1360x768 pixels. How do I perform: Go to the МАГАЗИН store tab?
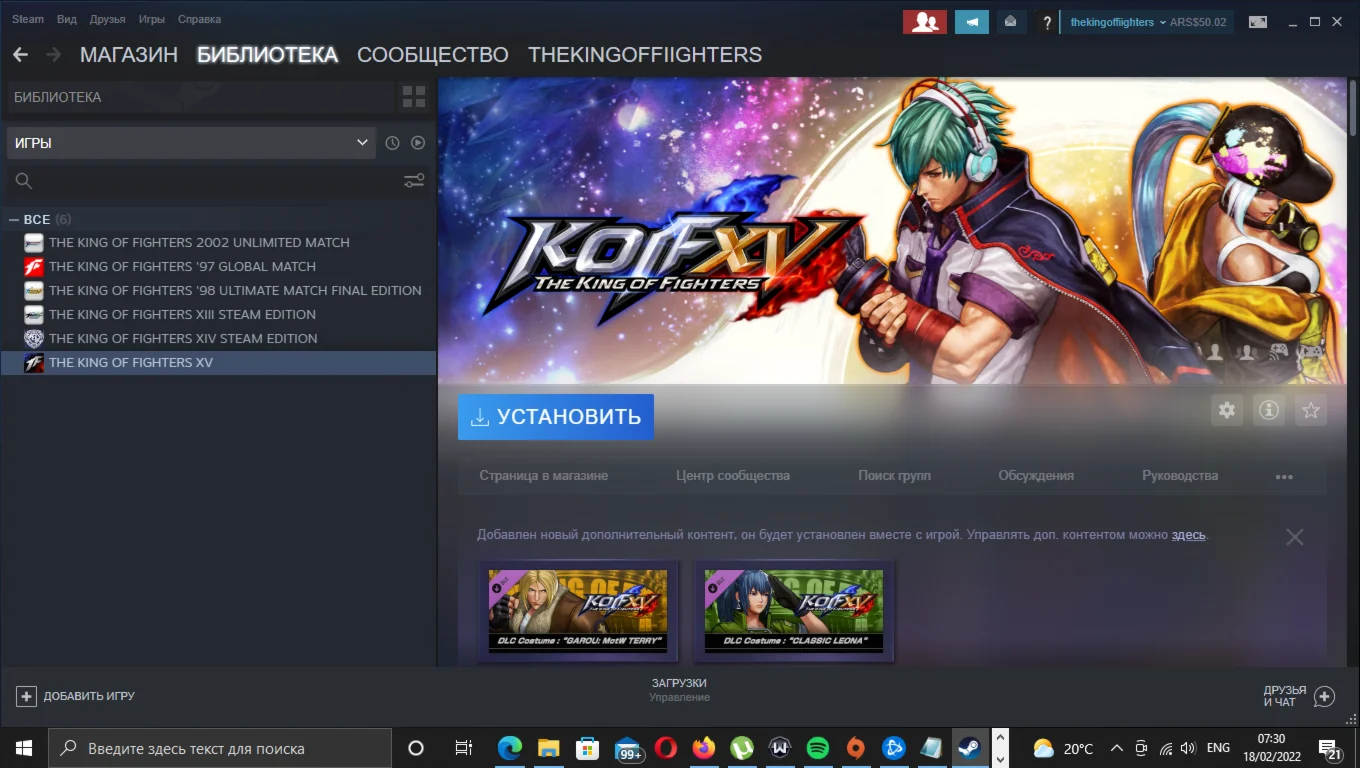point(129,55)
